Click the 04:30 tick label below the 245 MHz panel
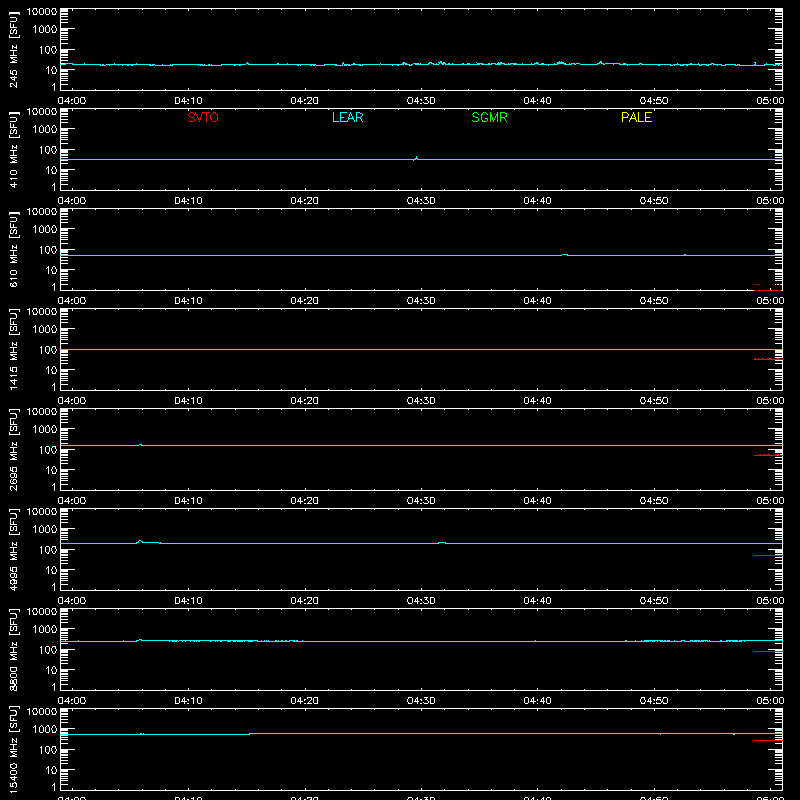The image size is (800, 800). point(421,101)
